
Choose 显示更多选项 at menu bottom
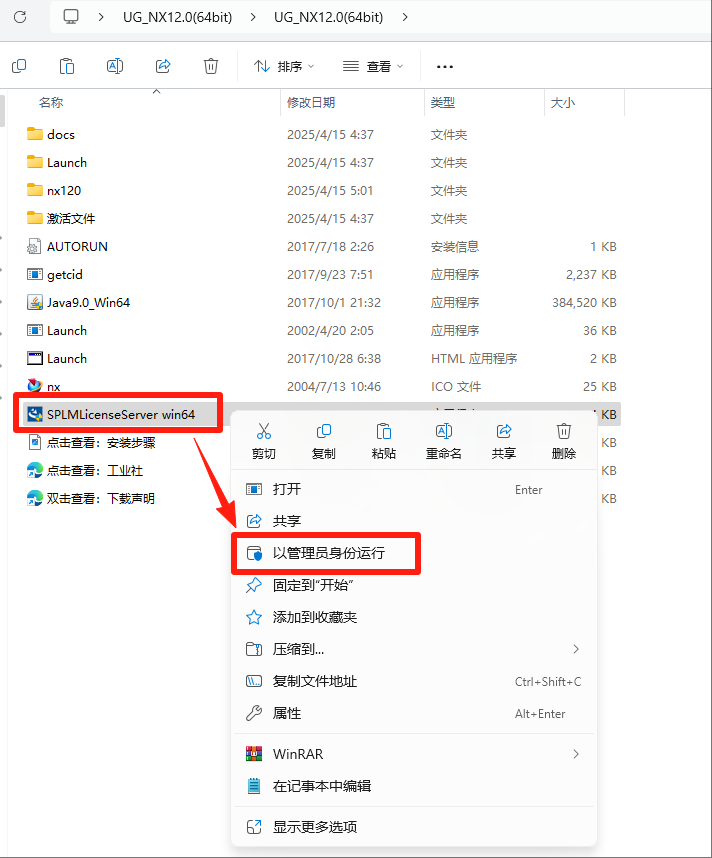click(414, 827)
